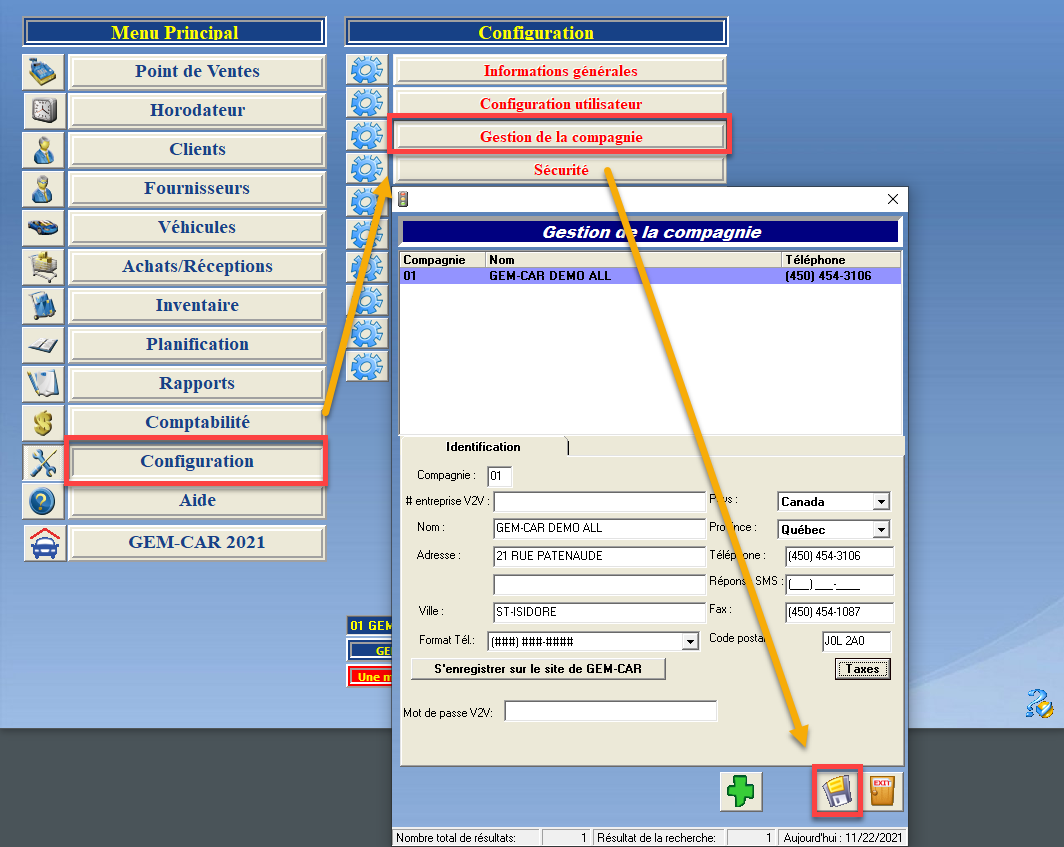Image resolution: width=1064 pixels, height=847 pixels.
Task: Click the documents icon beside Rapports
Action: (x=43, y=383)
